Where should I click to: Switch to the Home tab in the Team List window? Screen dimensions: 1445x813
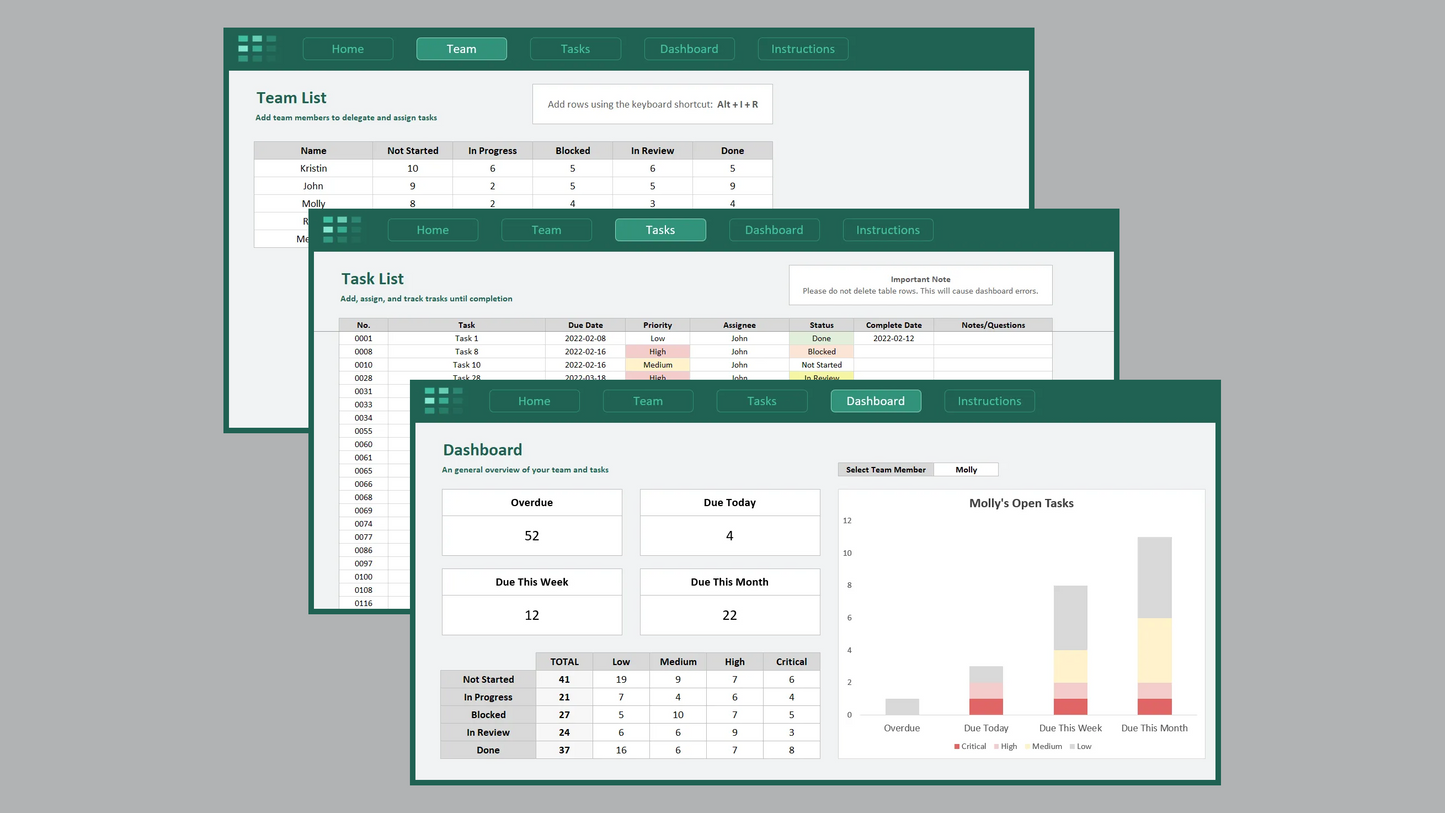click(348, 49)
